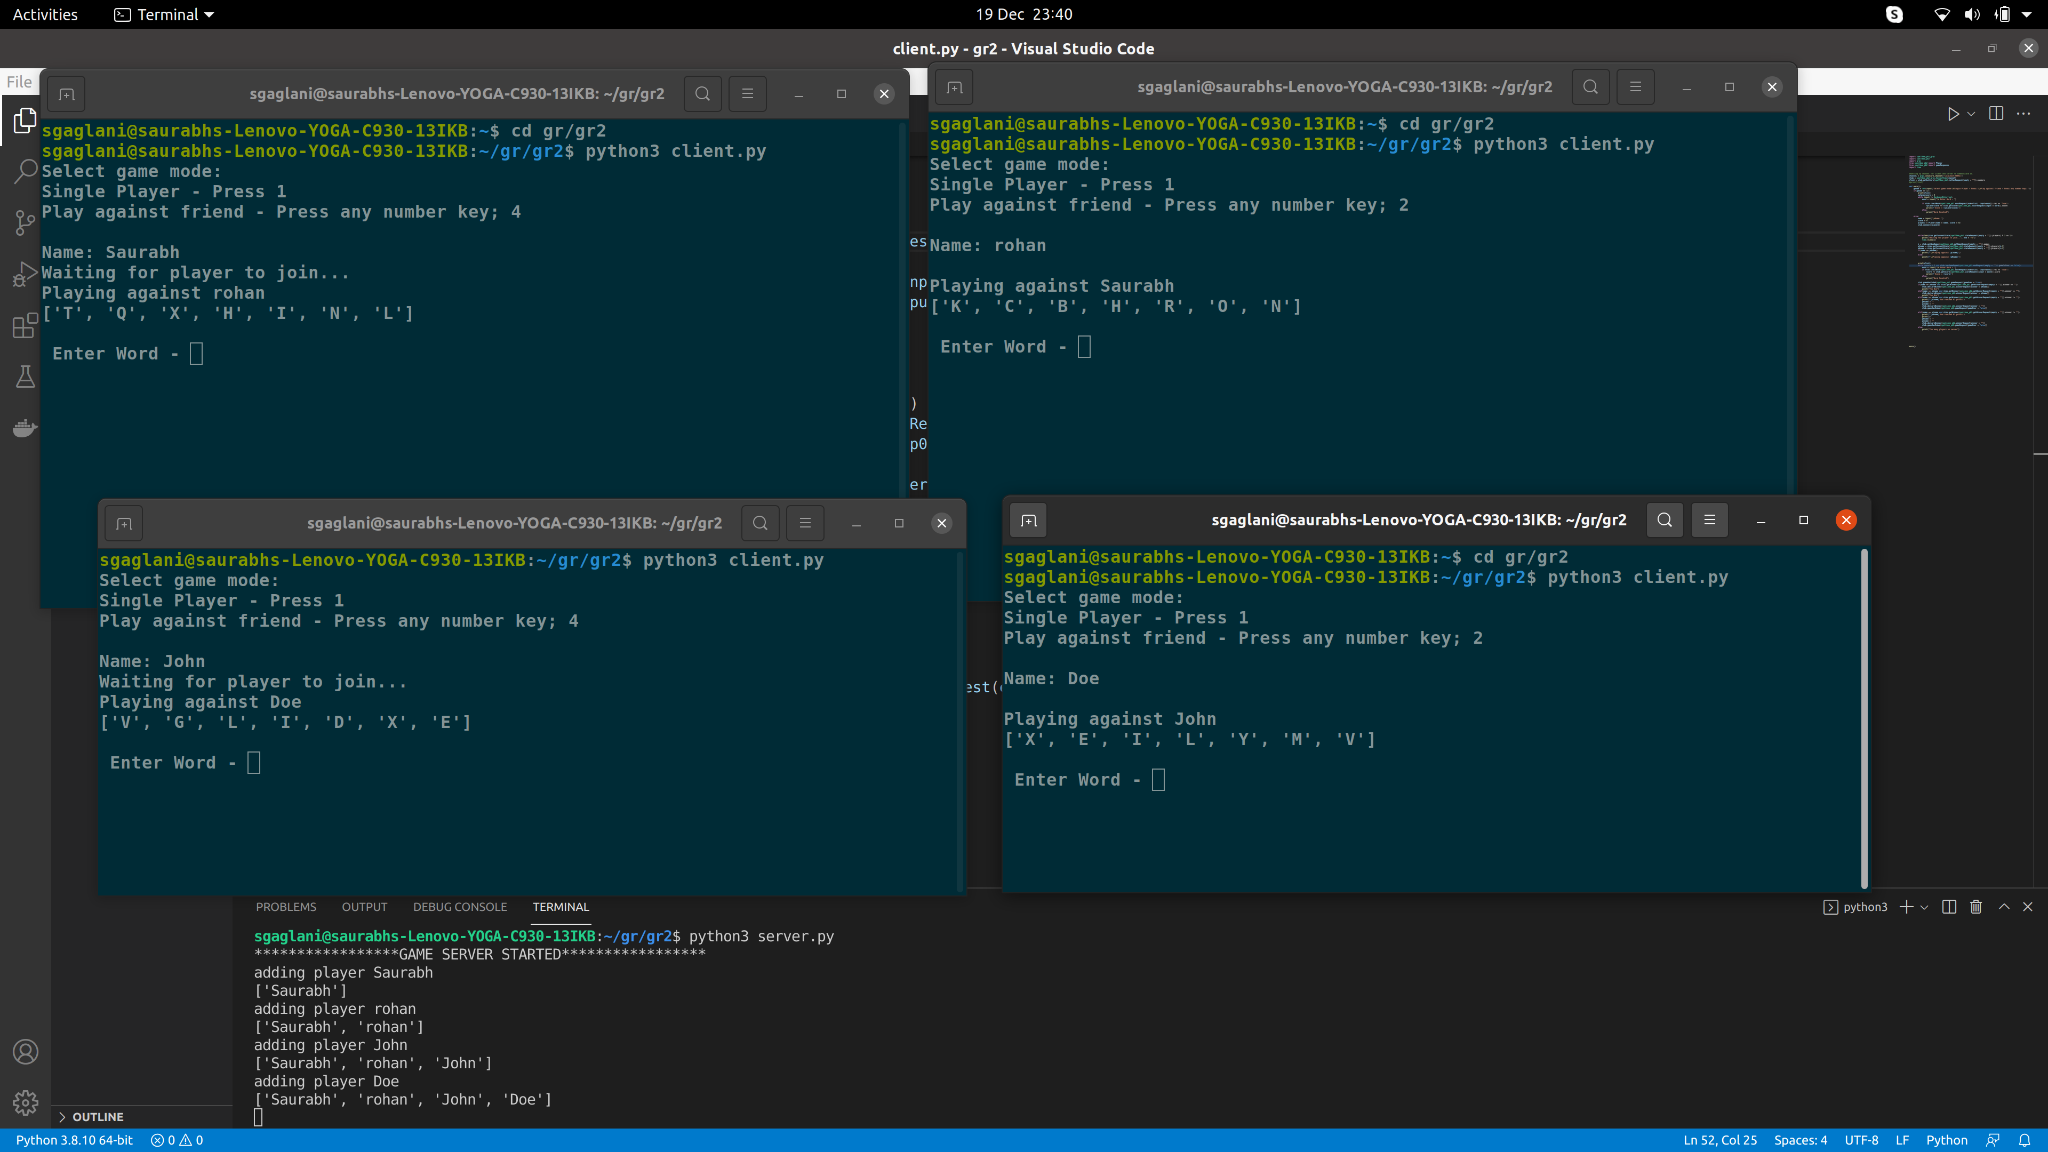Open errors and warnings in status bar

[177, 1140]
